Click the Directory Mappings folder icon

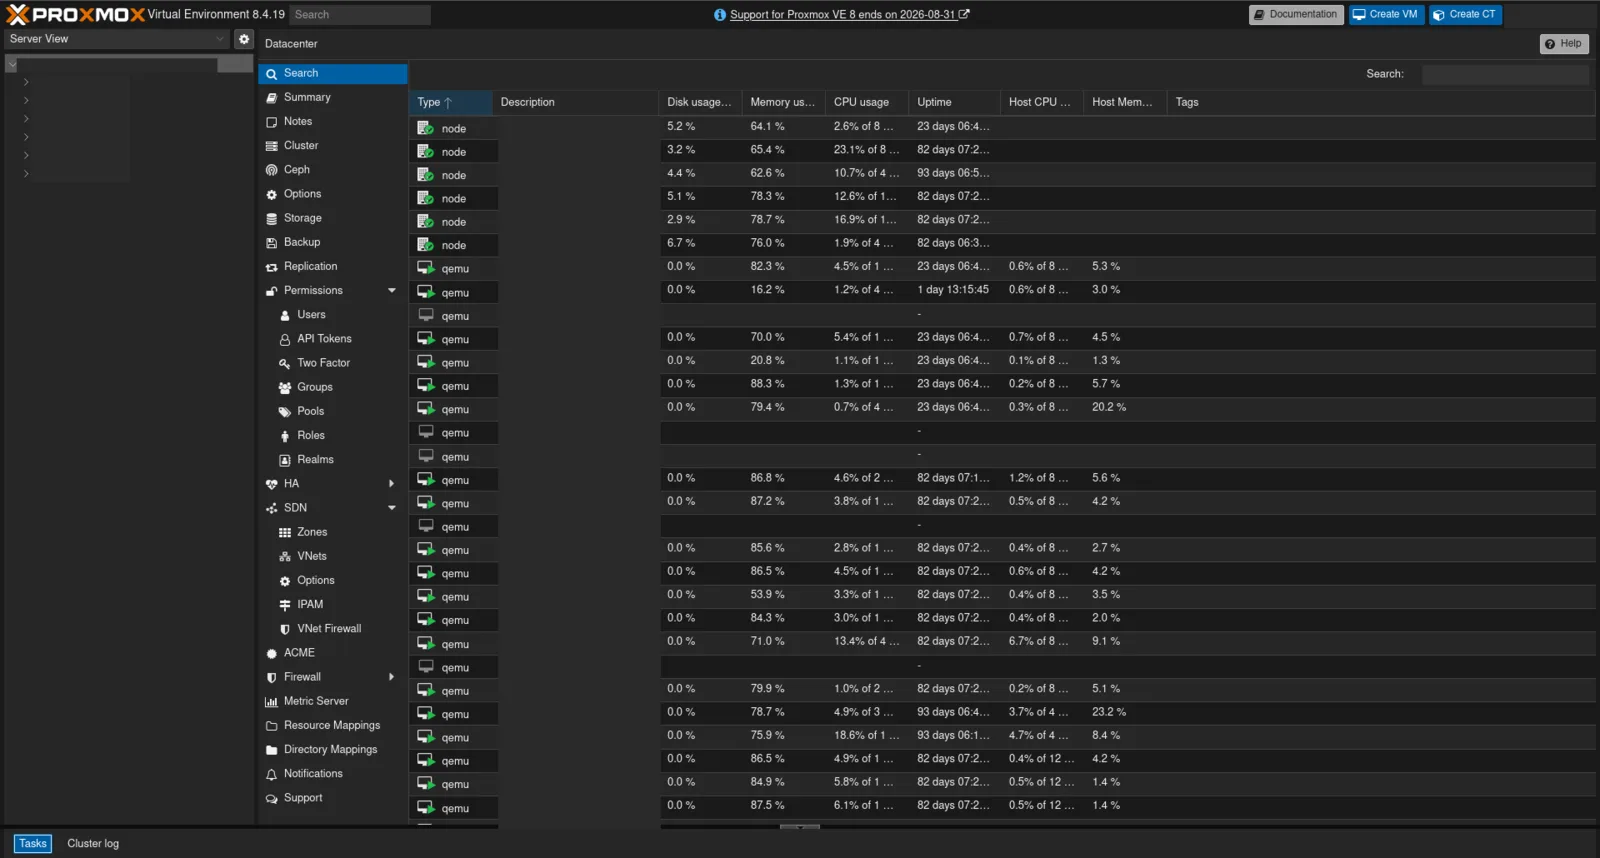(271, 750)
